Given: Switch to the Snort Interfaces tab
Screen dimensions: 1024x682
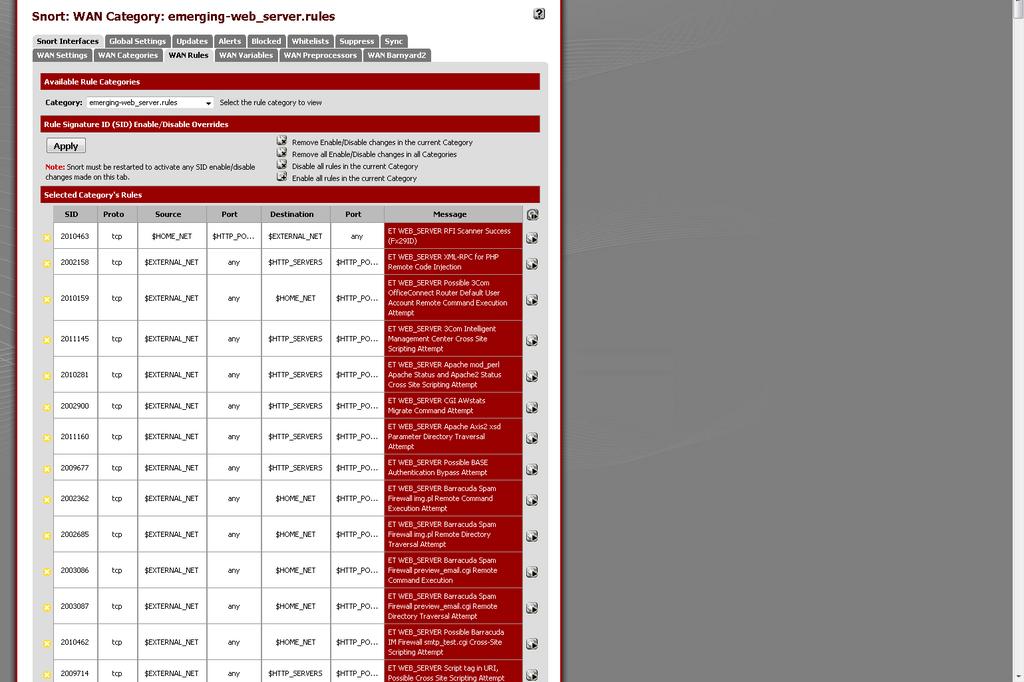Looking at the screenshot, I should click(67, 41).
